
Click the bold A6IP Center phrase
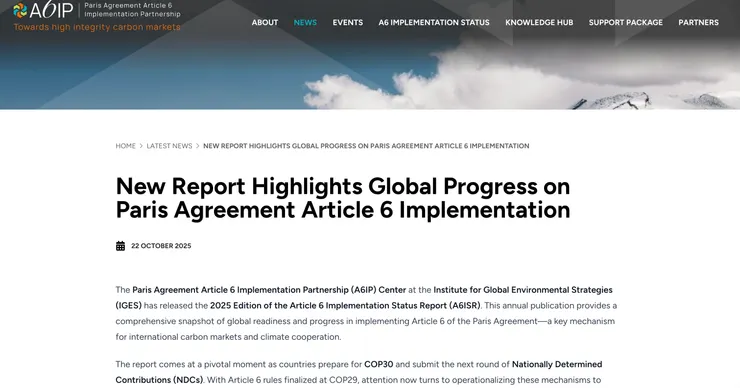pos(269,290)
